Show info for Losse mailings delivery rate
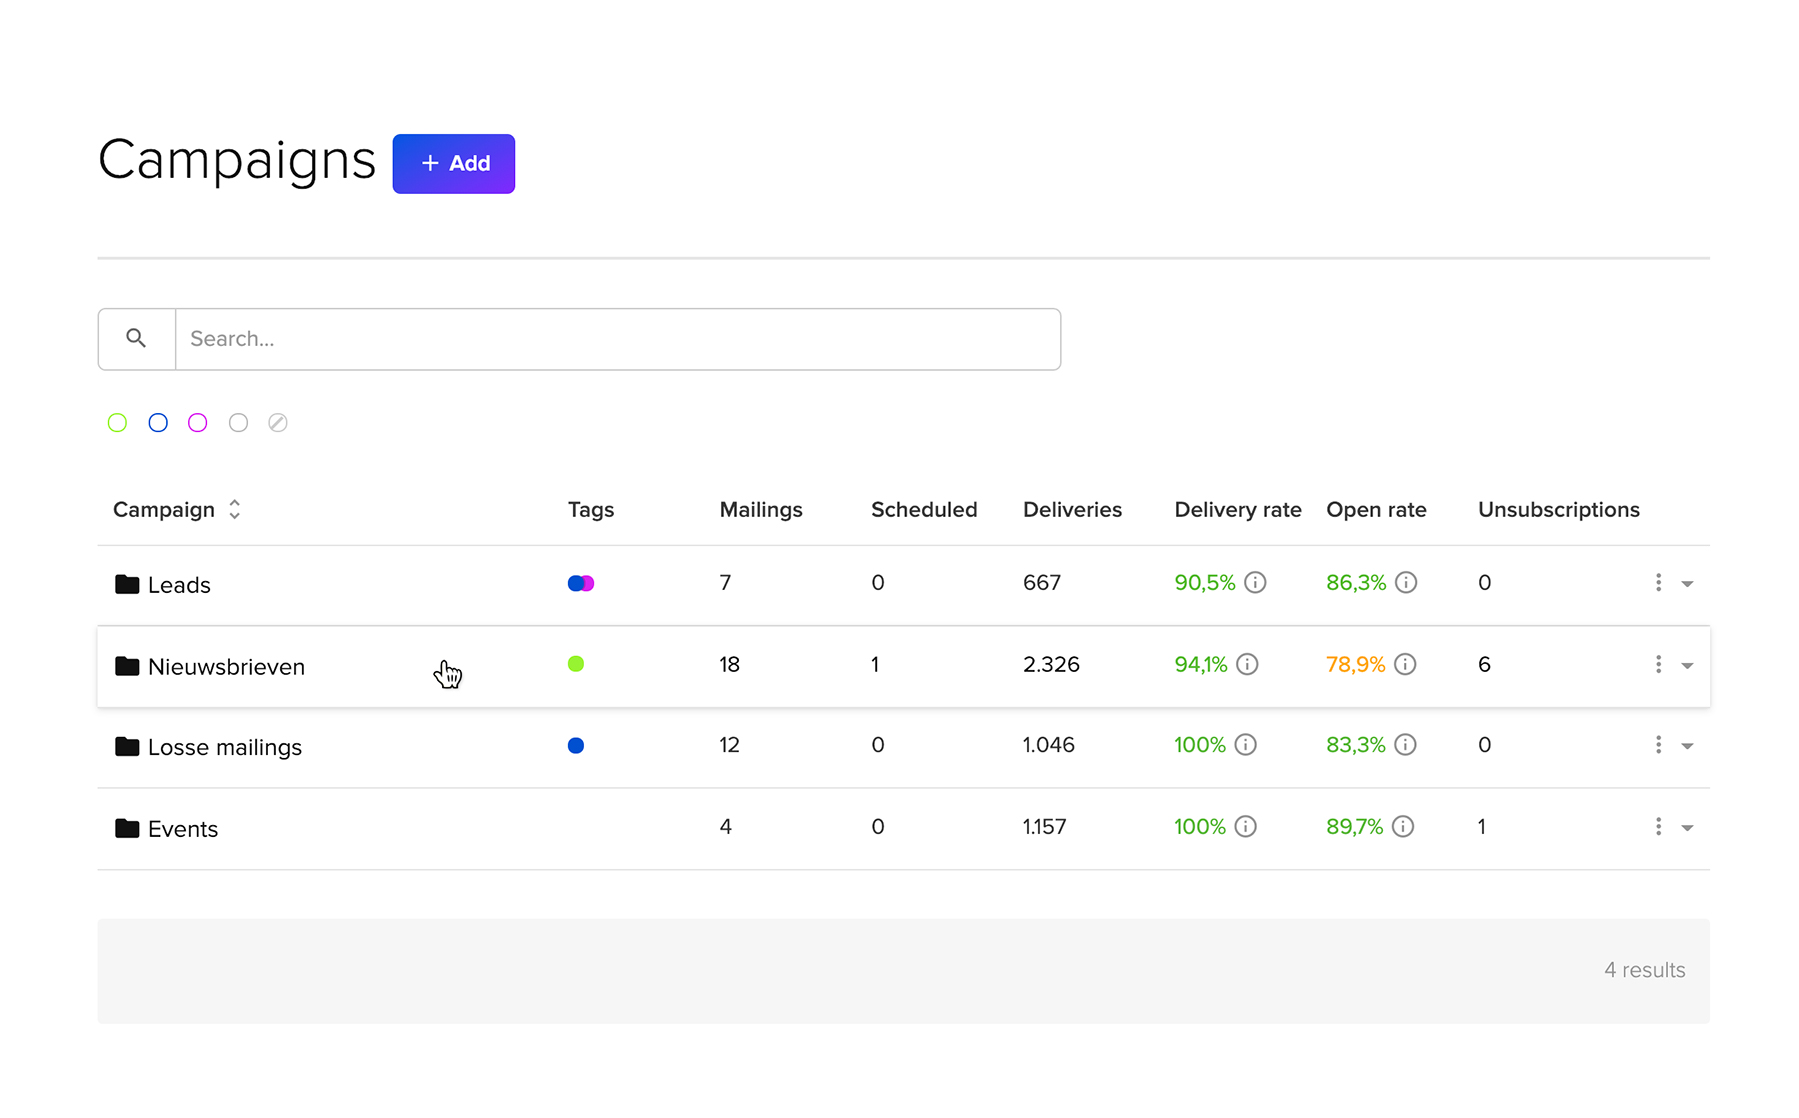 [x=1245, y=745]
